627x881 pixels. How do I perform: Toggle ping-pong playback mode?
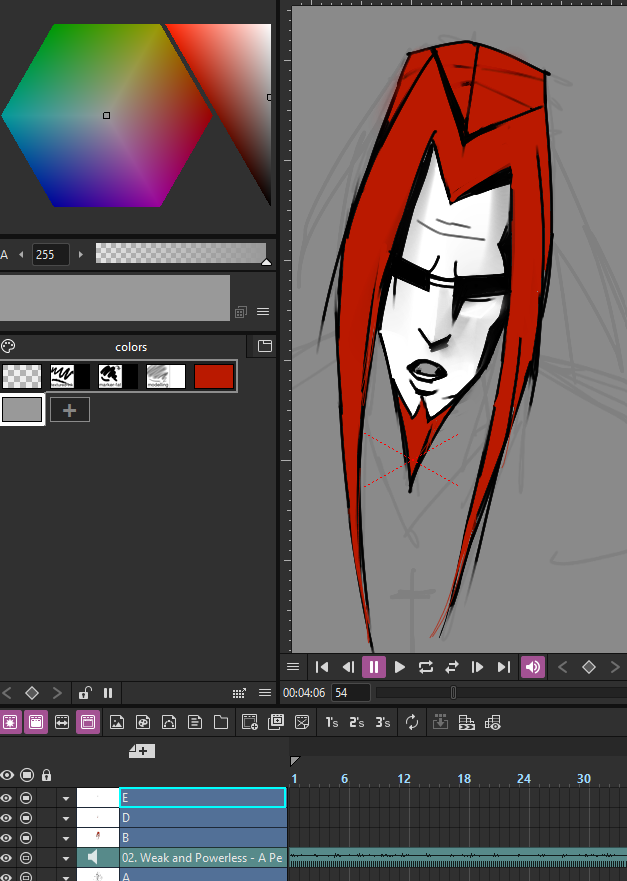tap(452, 667)
